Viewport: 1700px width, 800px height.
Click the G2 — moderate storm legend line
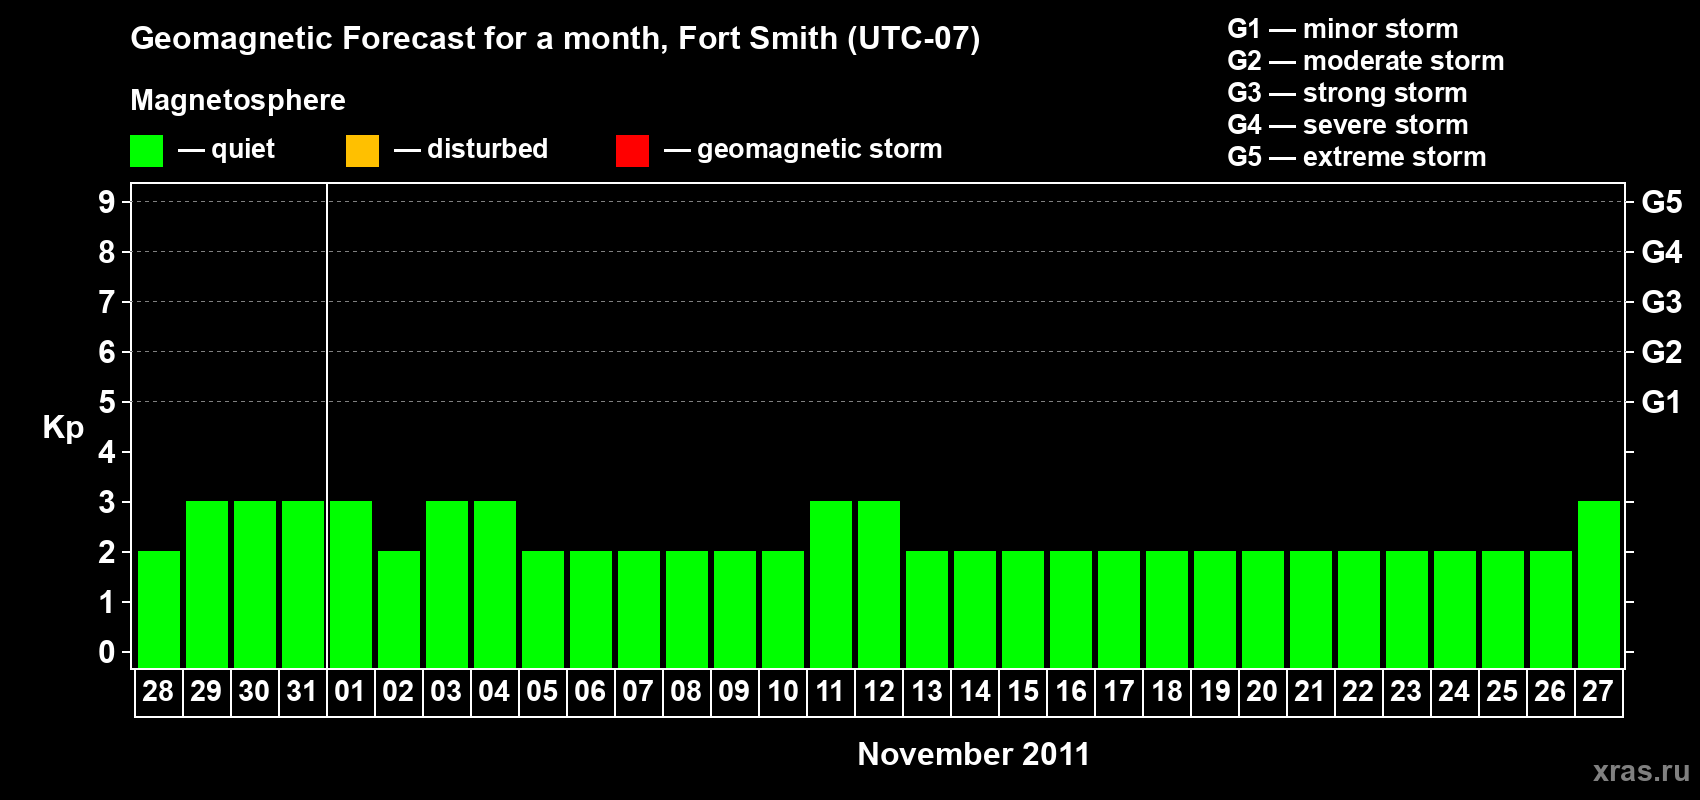click(1365, 61)
